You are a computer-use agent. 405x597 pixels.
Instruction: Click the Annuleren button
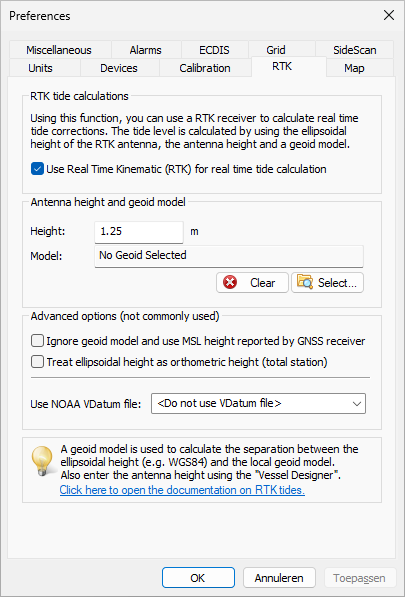pos(279,578)
